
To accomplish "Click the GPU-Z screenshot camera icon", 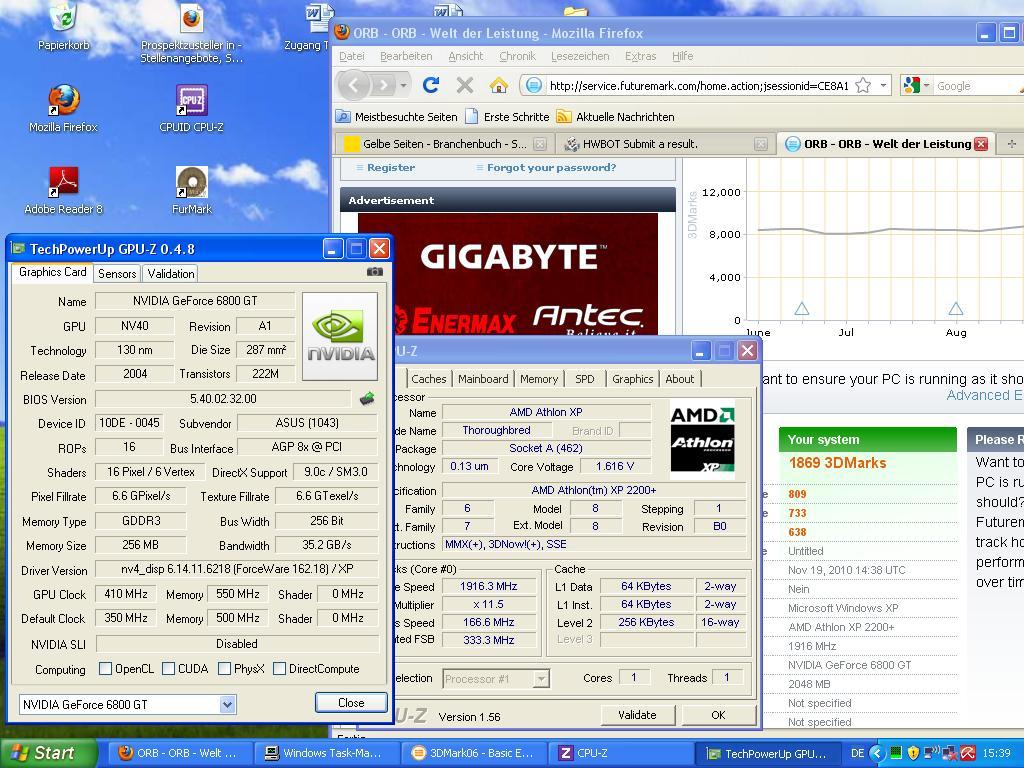I will tap(375, 272).
